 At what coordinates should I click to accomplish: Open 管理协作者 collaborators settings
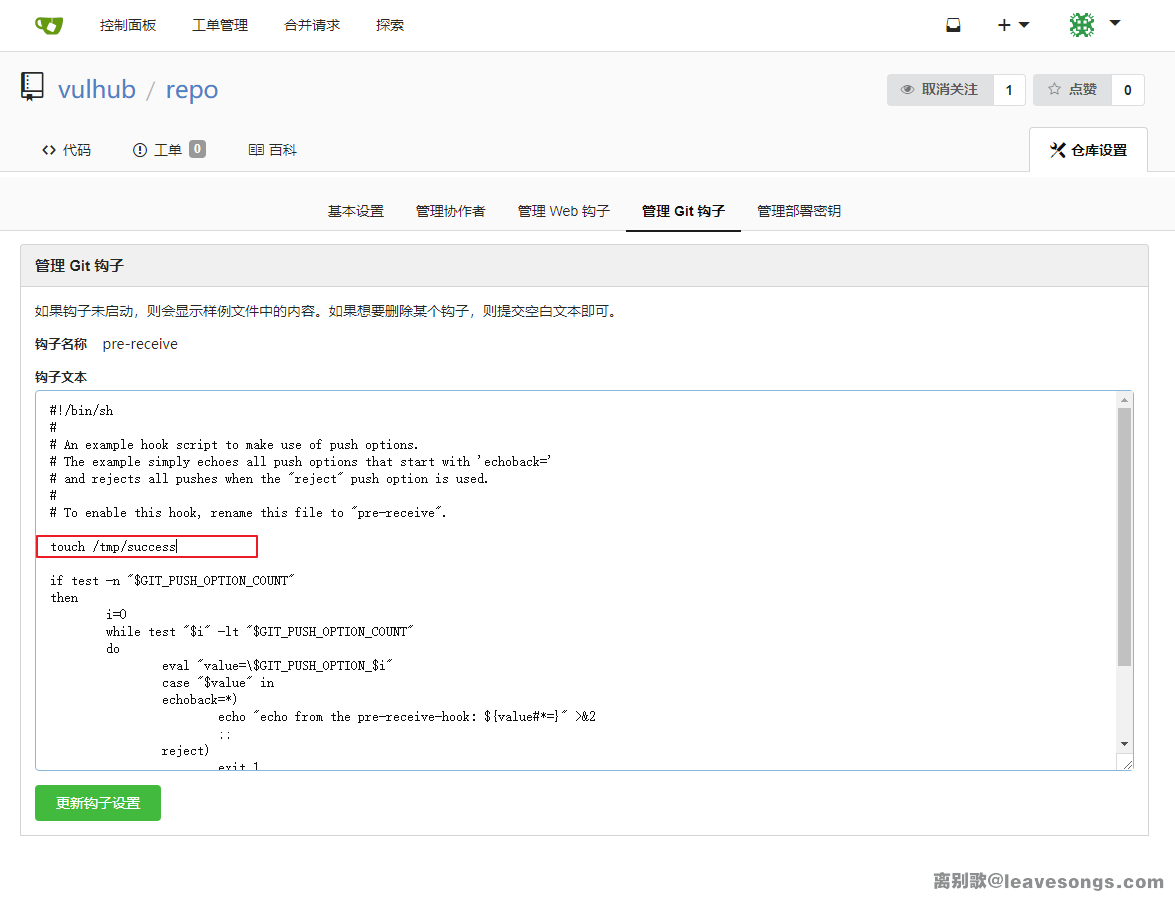pos(451,211)
